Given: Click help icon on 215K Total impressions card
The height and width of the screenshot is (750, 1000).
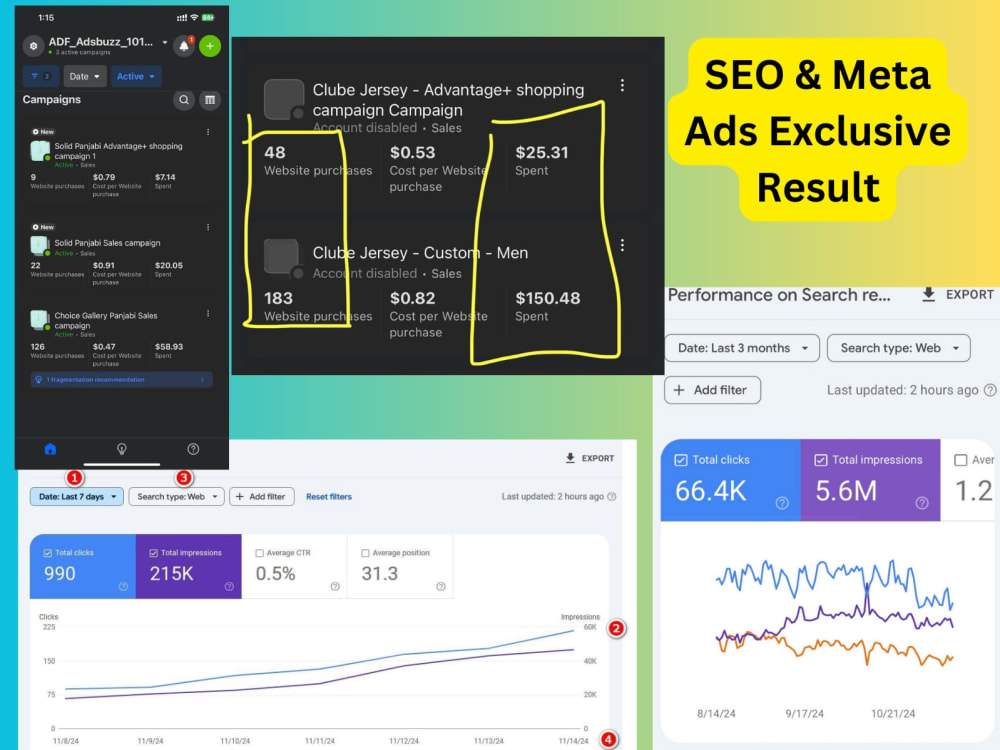Looking at the screenshot, I should tap(229, 586).
